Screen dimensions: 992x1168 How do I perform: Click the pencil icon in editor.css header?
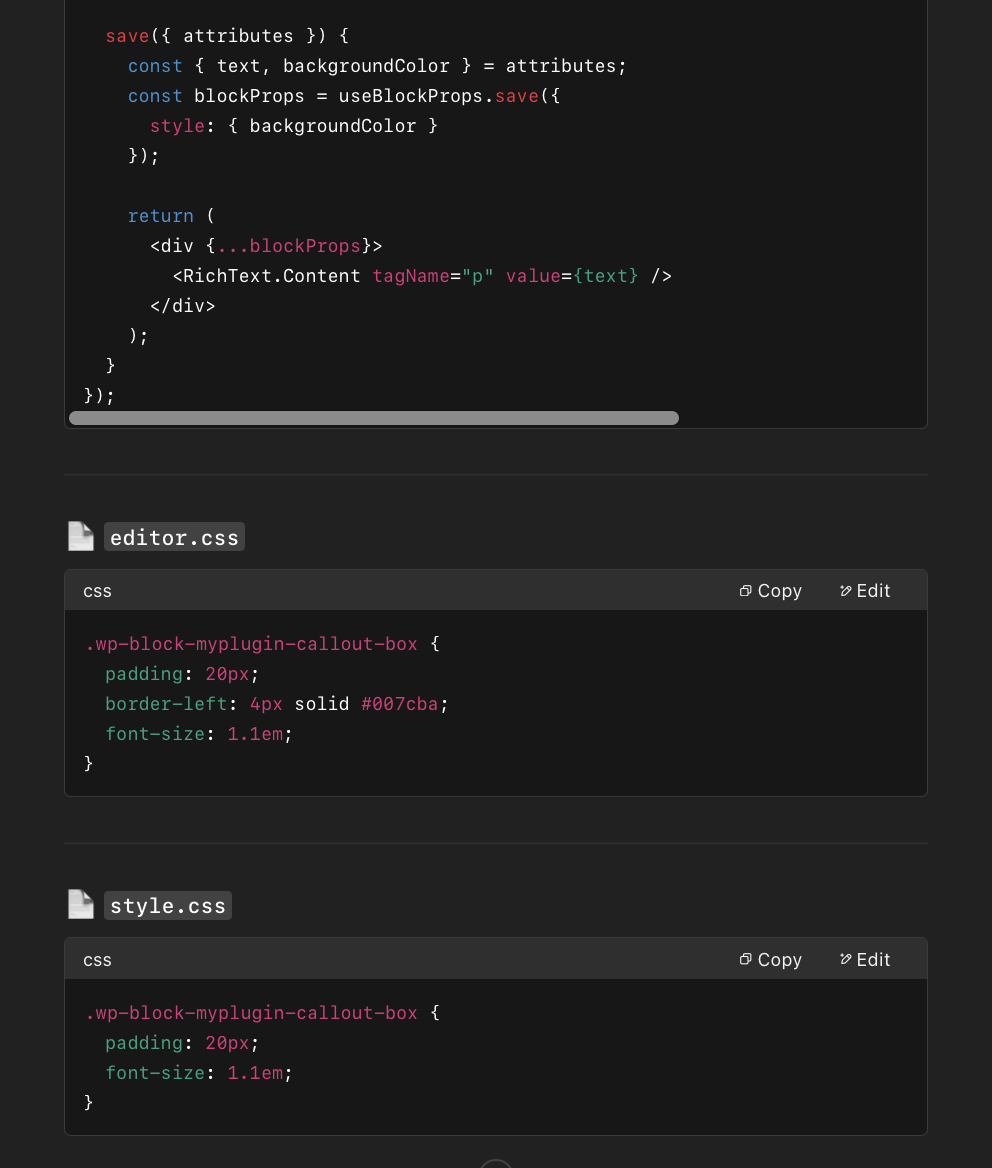pyautogui.click(x=845, y=591)
